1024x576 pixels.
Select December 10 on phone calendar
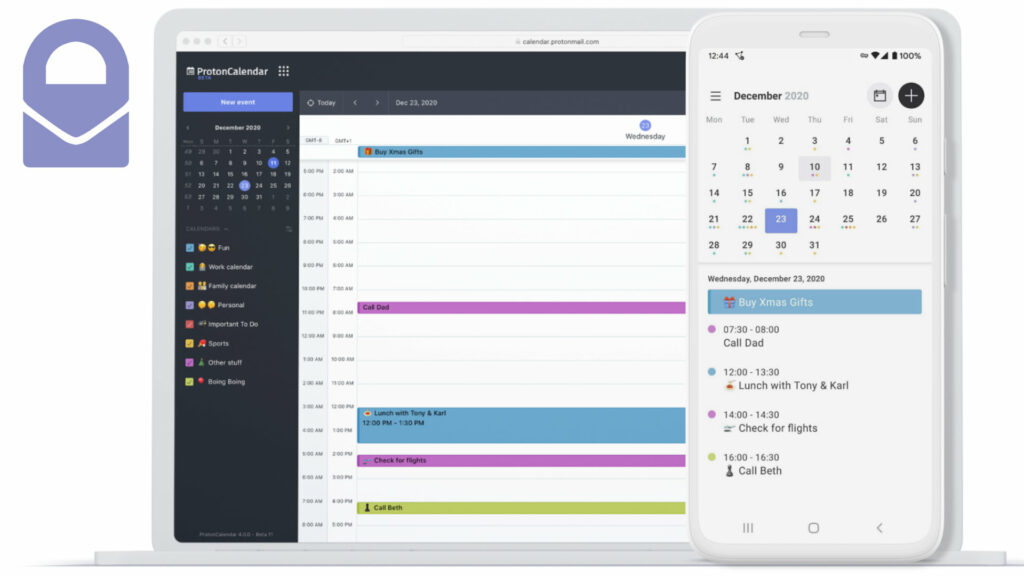point(814,168)
